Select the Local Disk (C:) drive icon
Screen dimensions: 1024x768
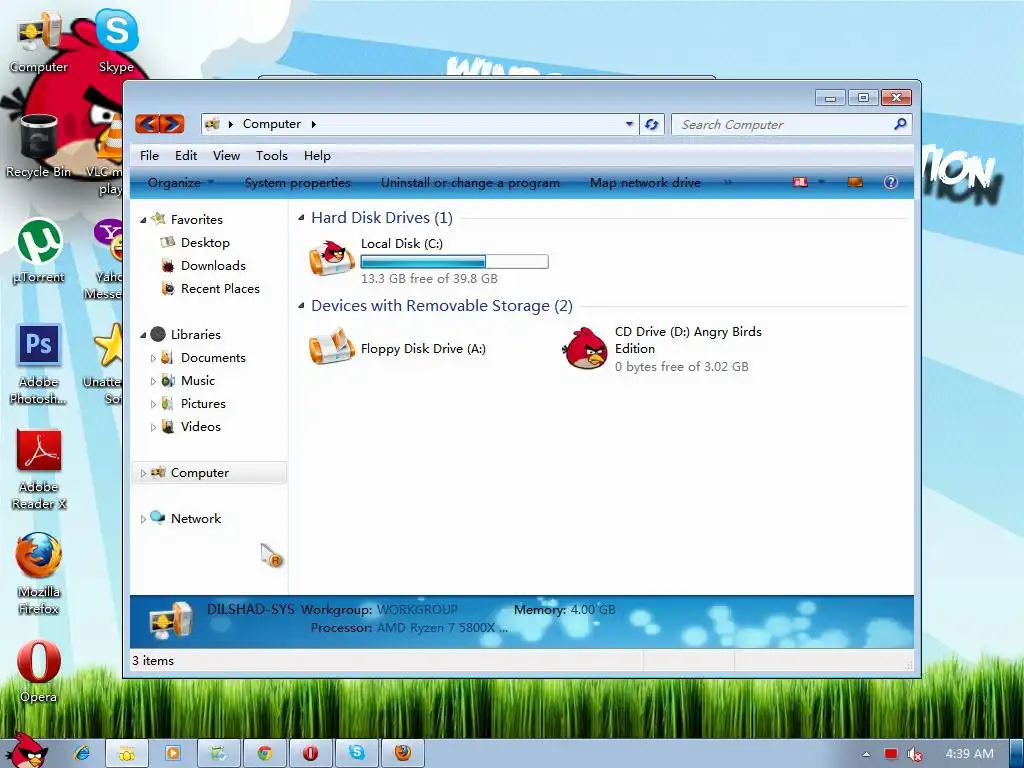332,259
